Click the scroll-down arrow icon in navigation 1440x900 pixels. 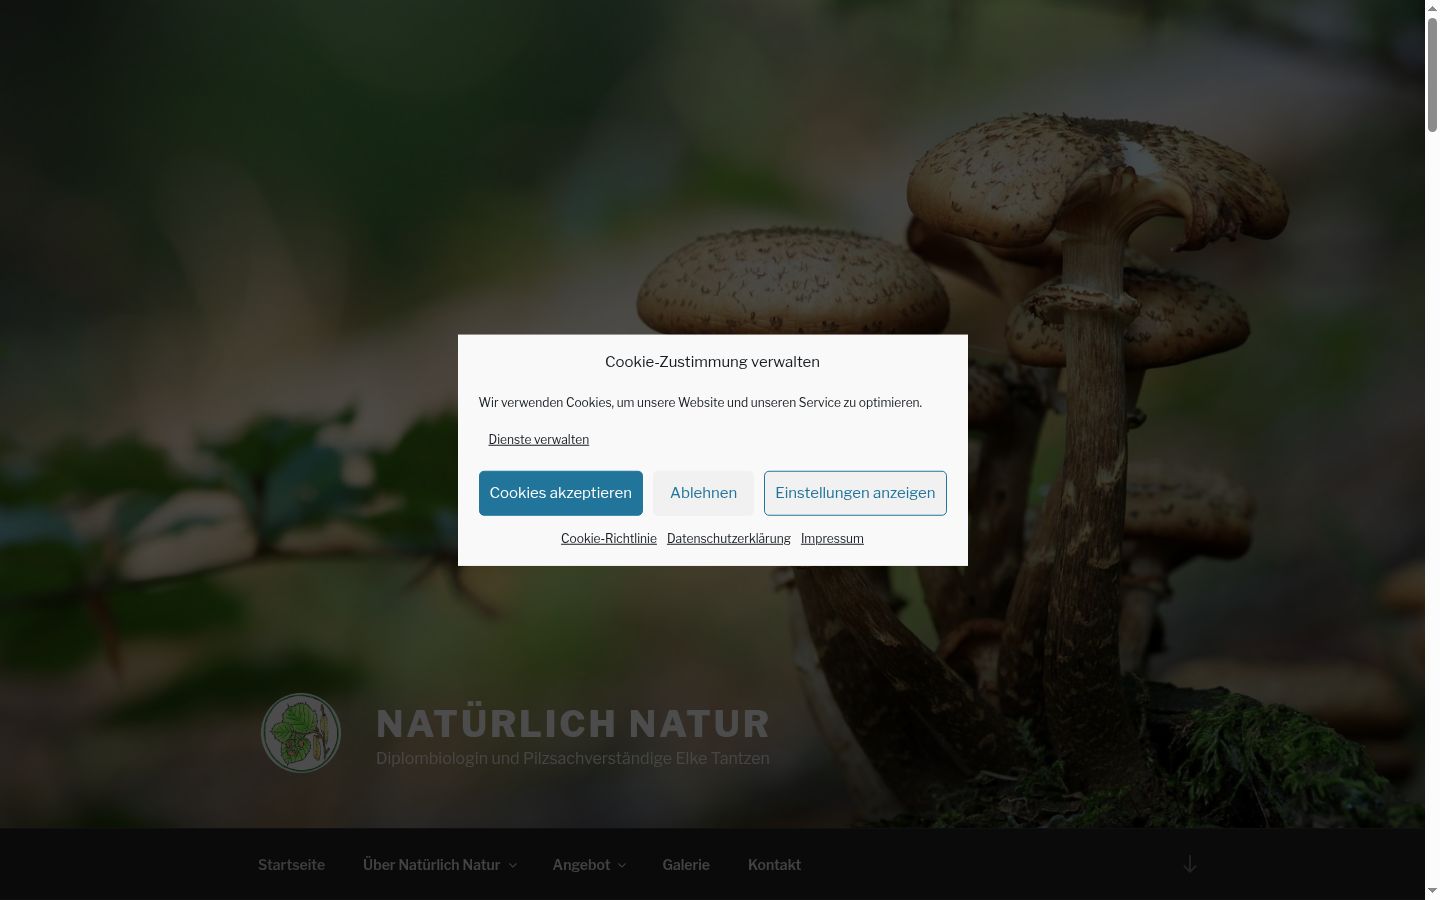(1190, 864)
